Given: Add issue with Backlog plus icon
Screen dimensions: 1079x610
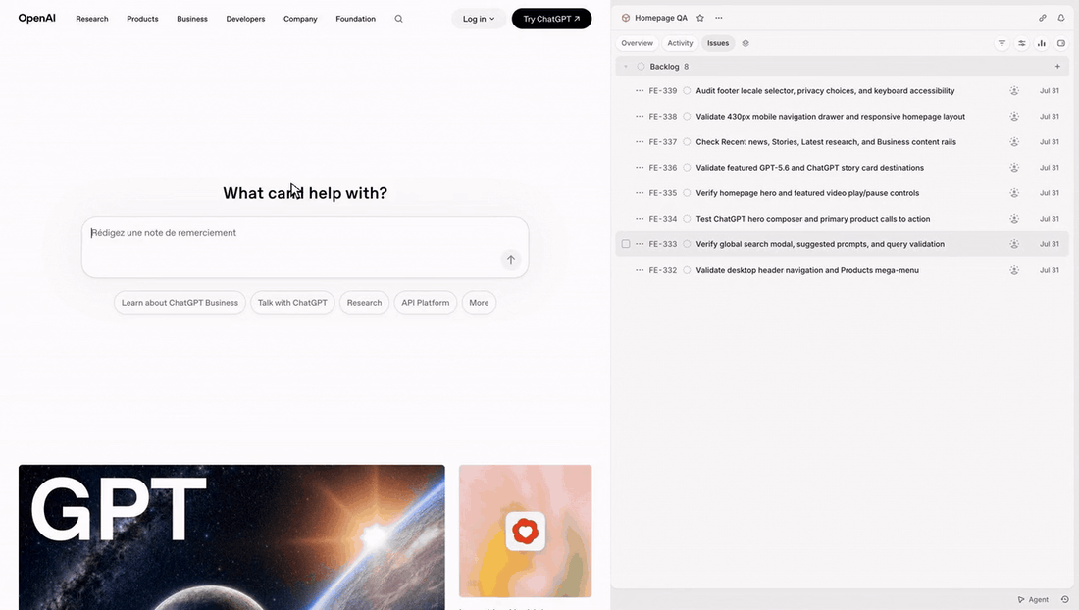Looking at the screenshot, I should pos(1057,67).
